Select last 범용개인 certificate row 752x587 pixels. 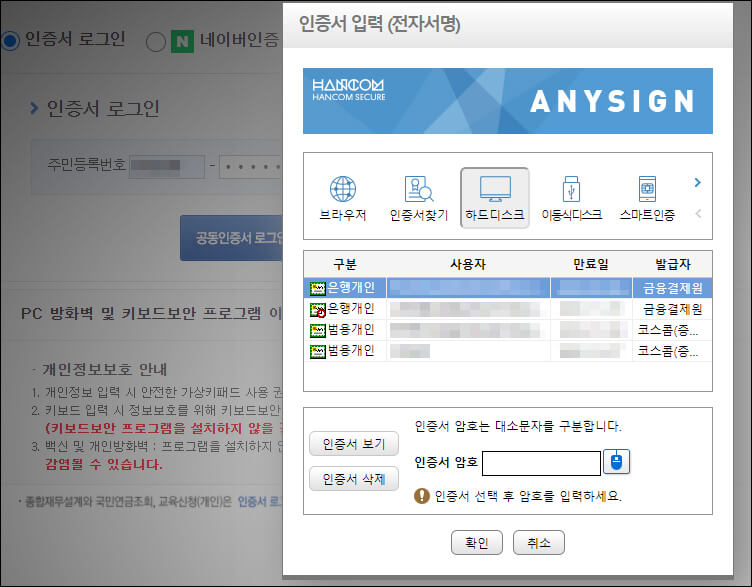click(x=508, y=351)
